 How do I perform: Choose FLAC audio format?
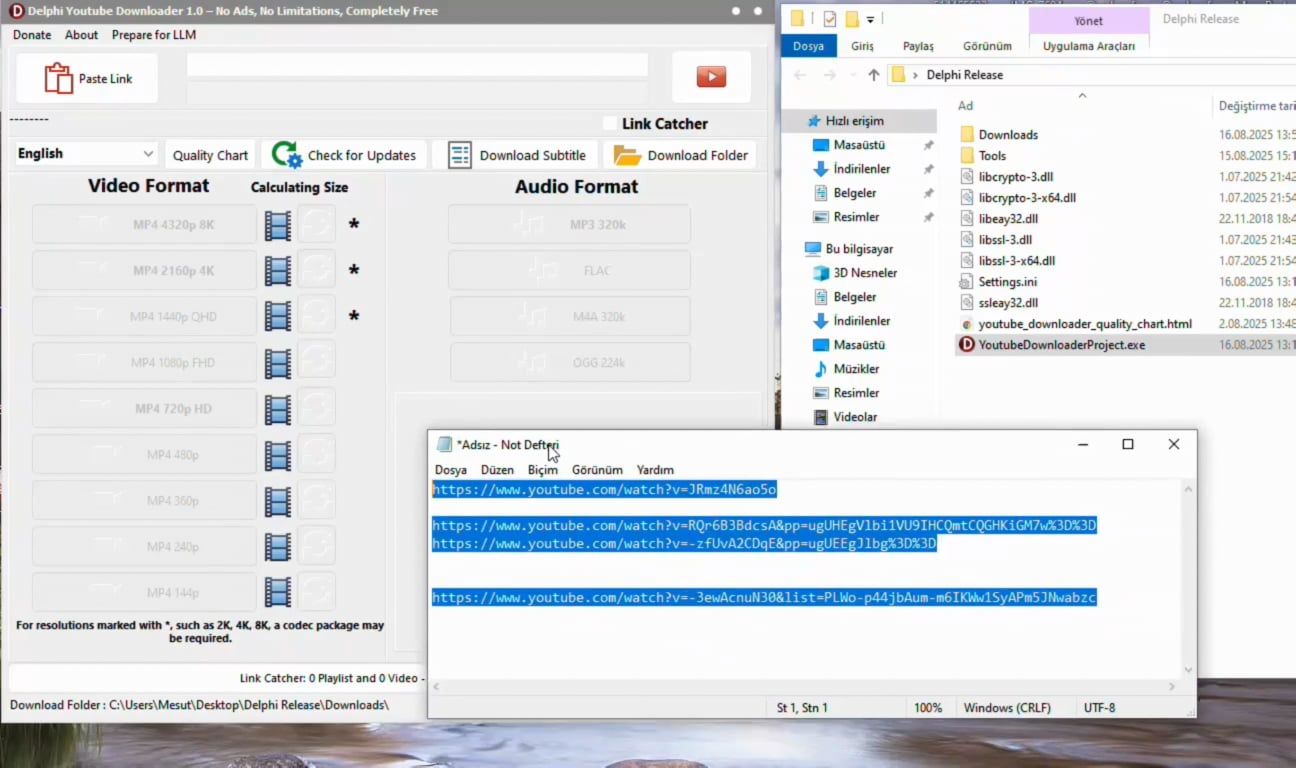pyautogui.click(x=569, y=271)
